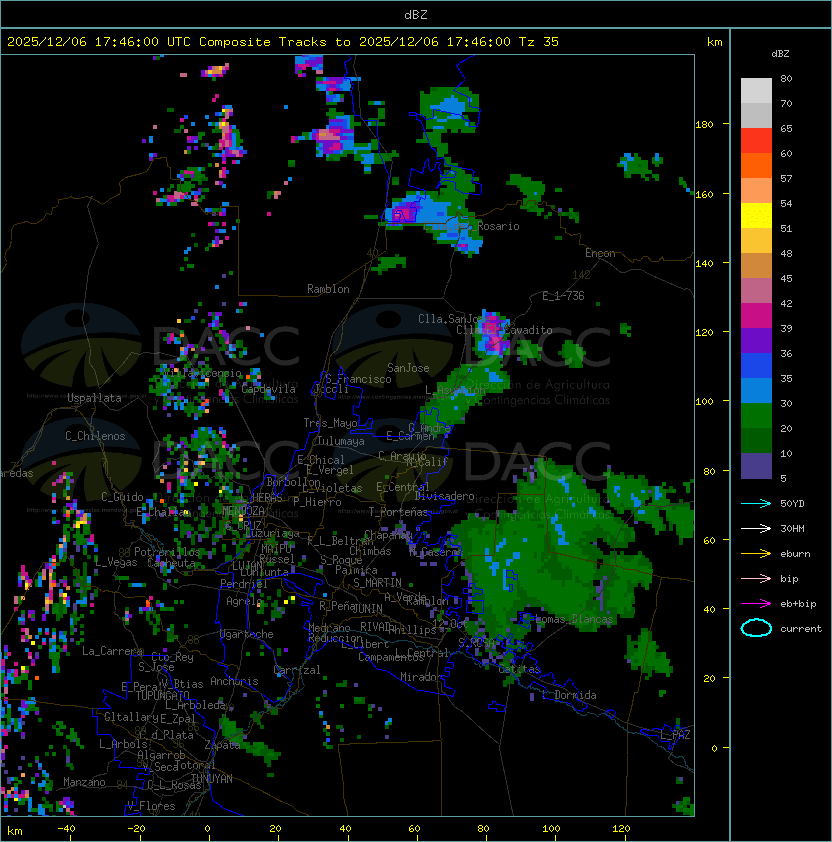Click the 'Lomas_Blancas' place label
This screenshot has height=842, width=832.
click(574, 619)
